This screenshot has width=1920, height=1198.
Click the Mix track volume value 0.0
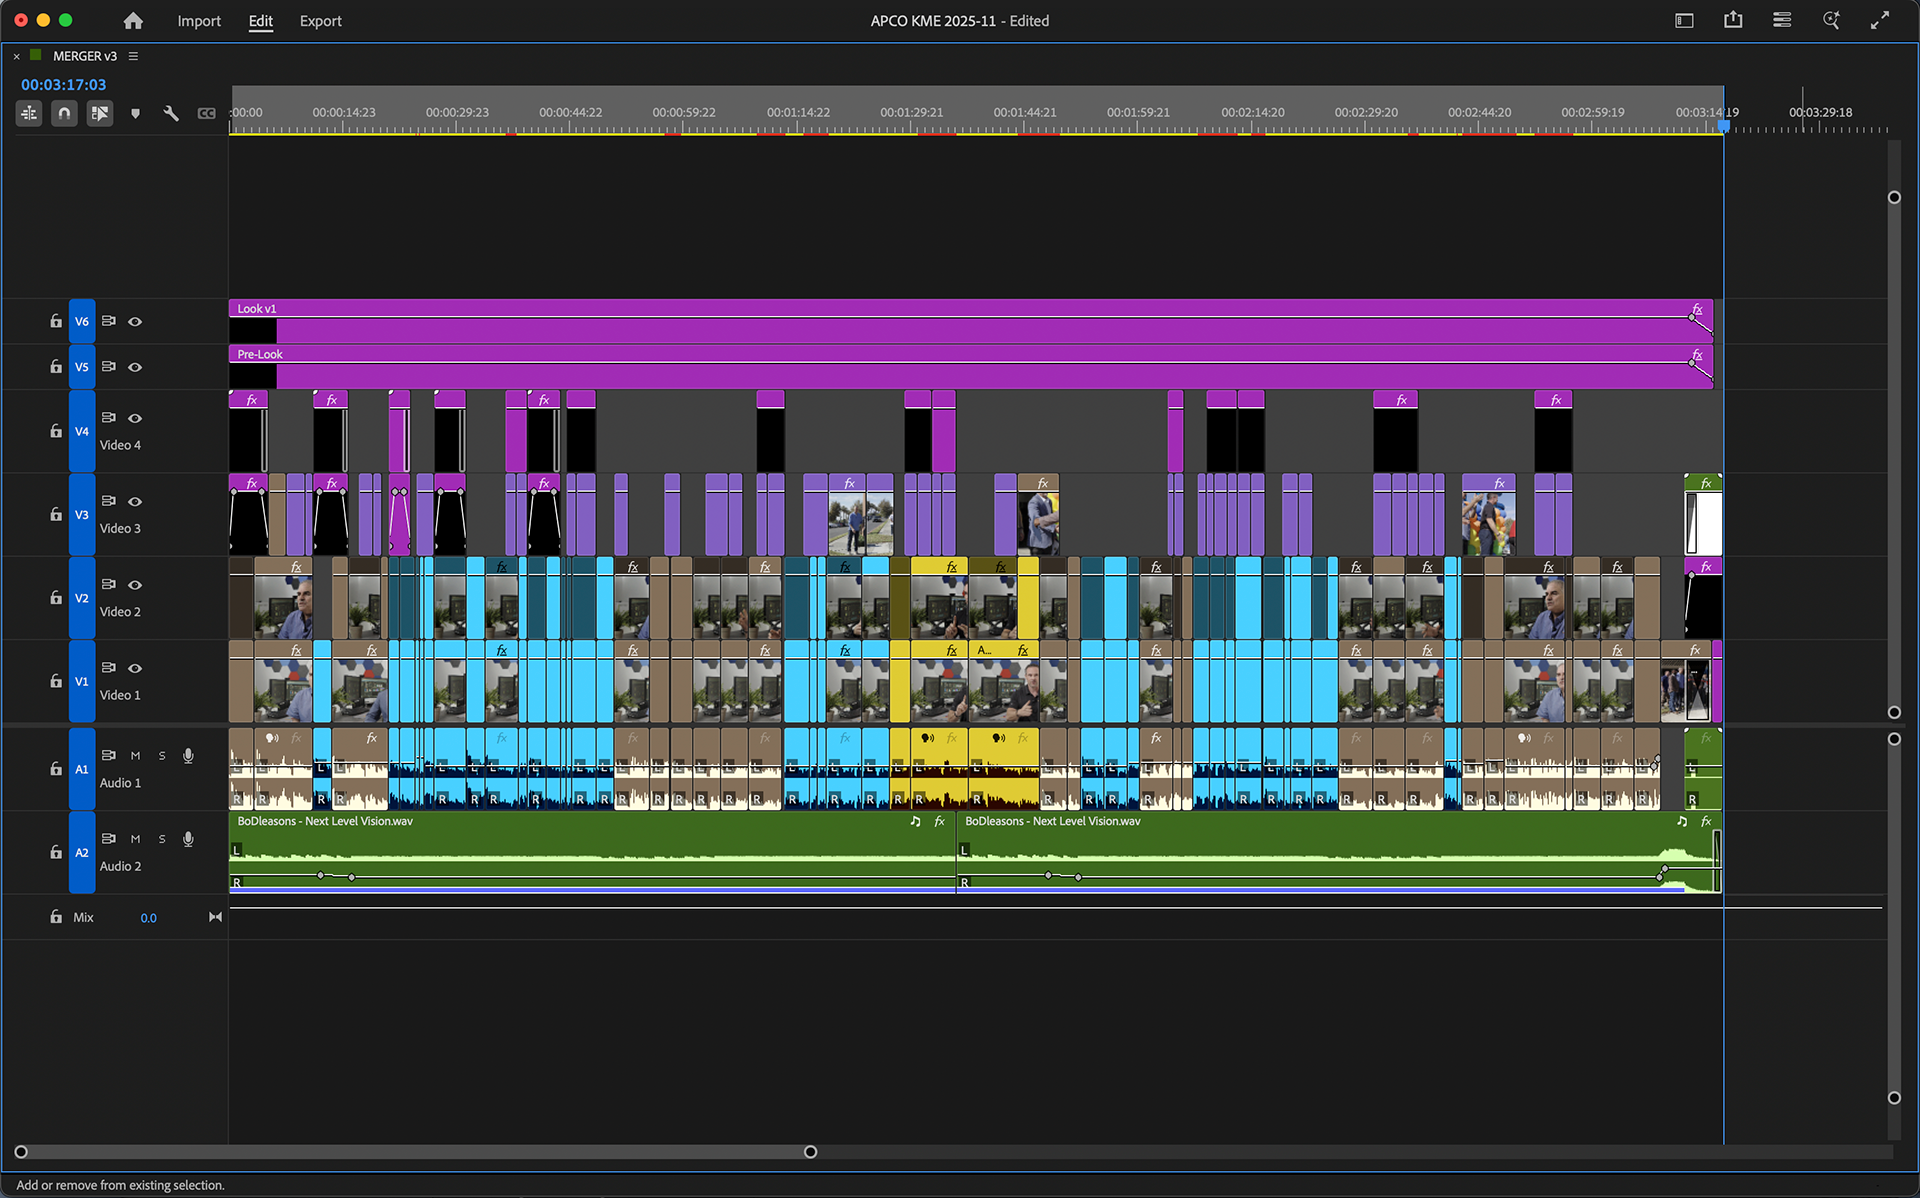coord(148,918)
